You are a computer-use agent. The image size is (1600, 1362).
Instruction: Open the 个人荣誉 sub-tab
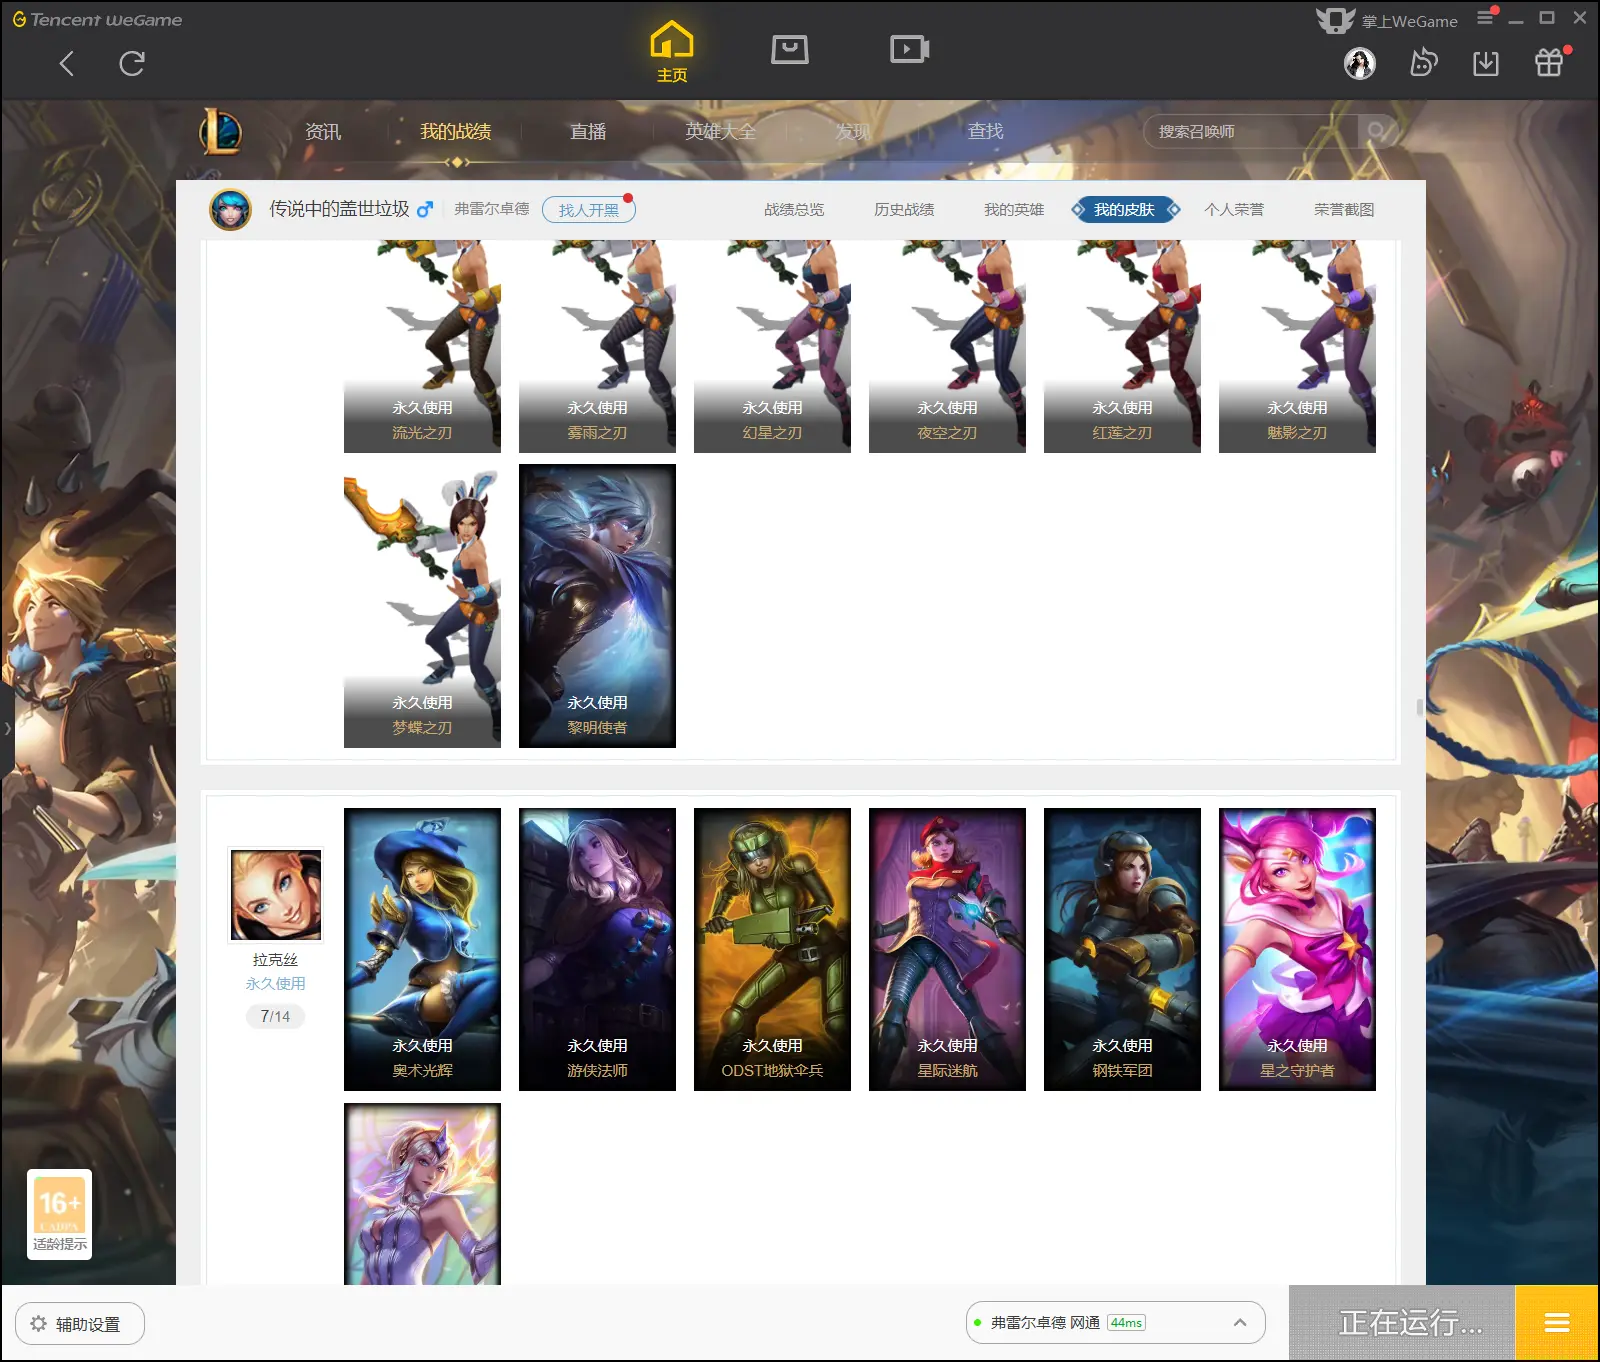[1234, 210]
